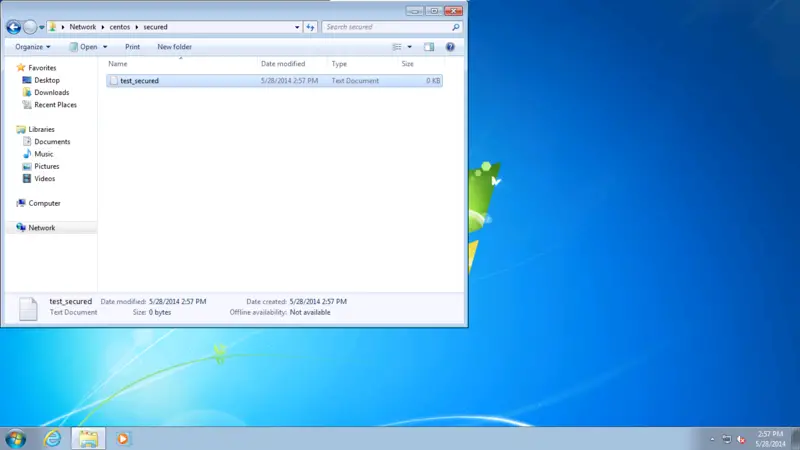Click the Windows Explorer taskbar icon
Screen dimensions: 800x450
click(88, 439)
